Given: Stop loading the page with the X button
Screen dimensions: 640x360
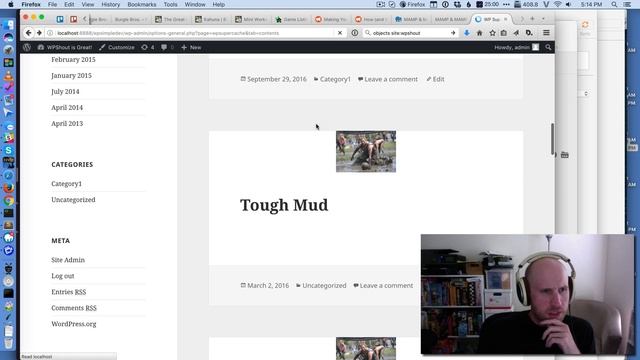Looking at the screenshot, I should 340,33.
